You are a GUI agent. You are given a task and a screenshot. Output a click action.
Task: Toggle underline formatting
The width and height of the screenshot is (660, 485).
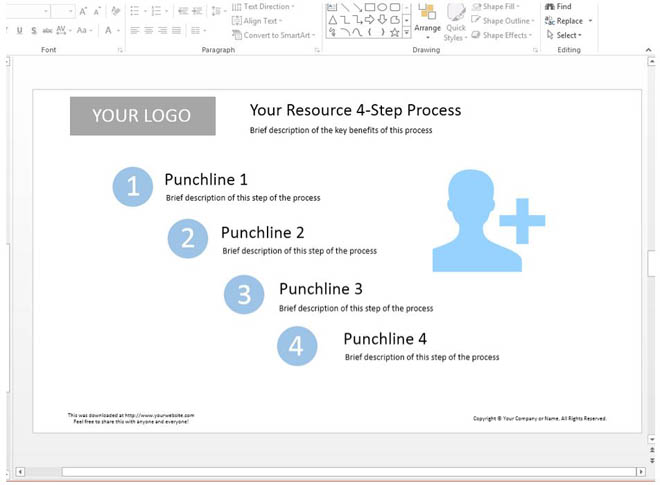[19, 30]
